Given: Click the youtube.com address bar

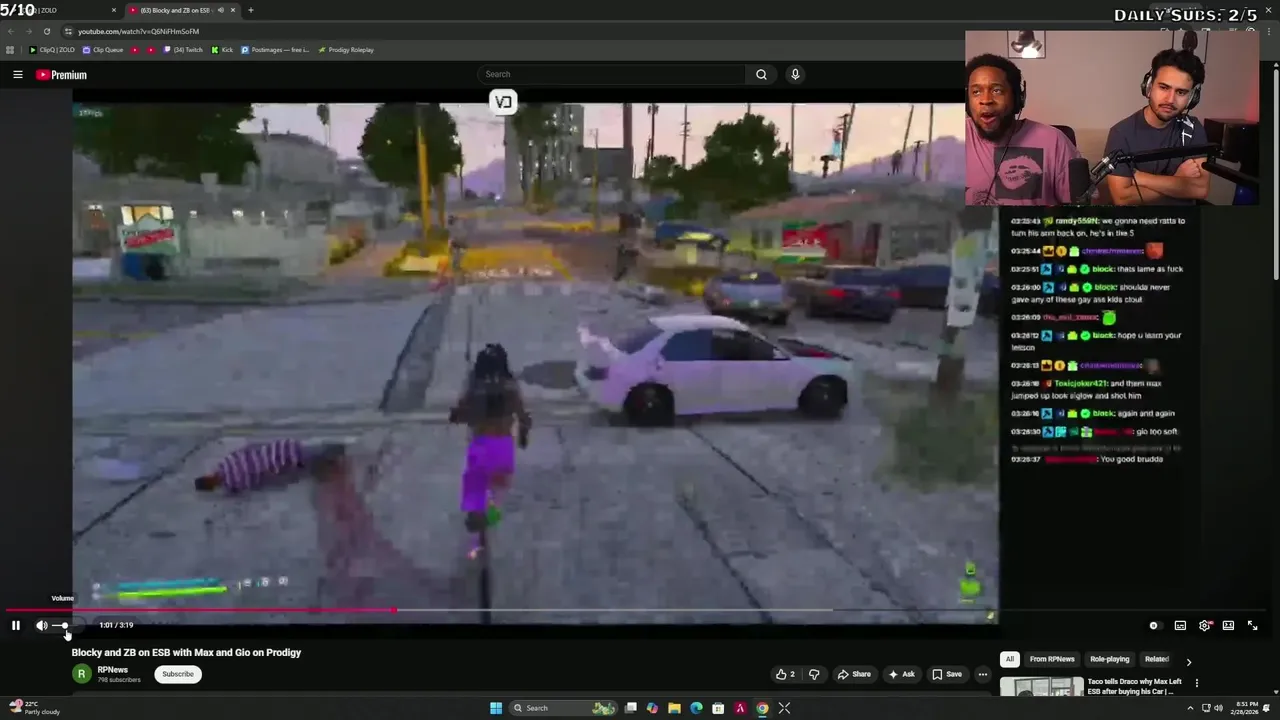Looking at the screenshot, I should pyautogui.click(x=138, y=31).
